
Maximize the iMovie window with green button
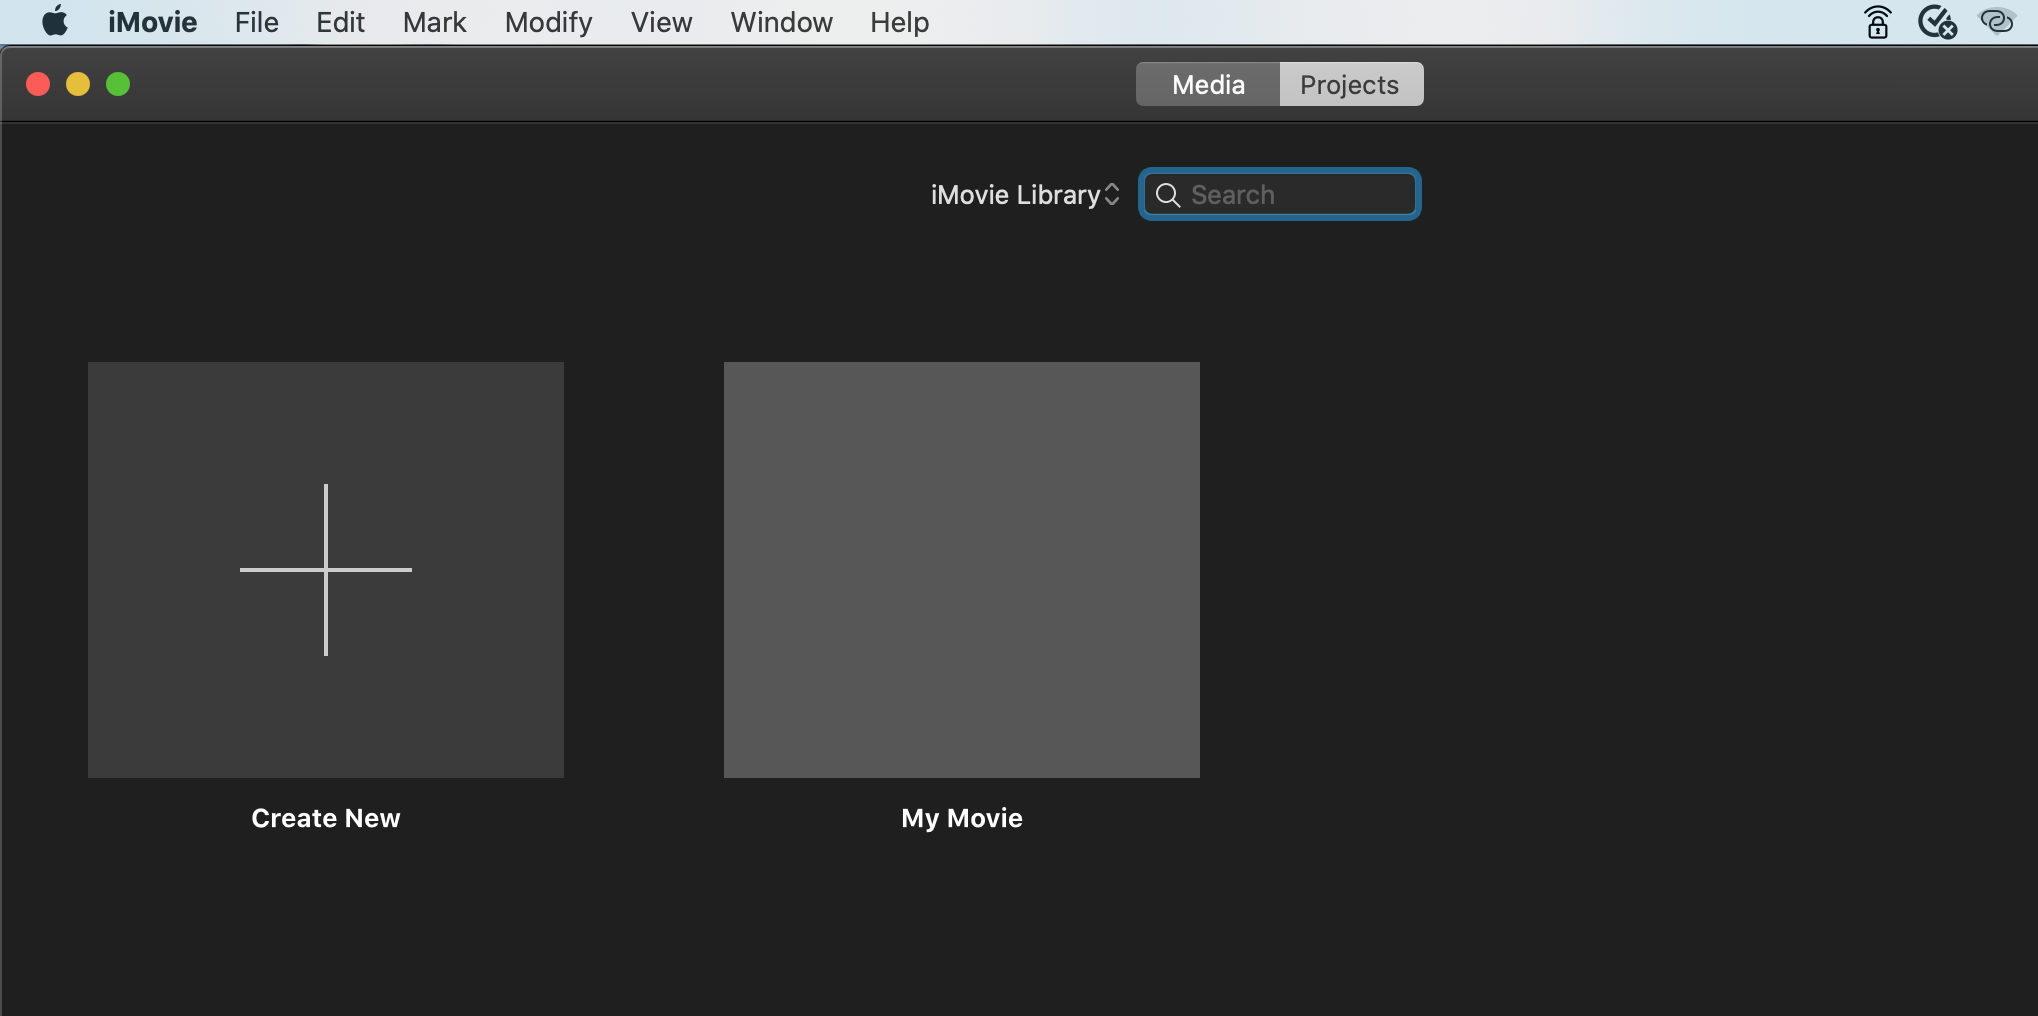click(118, 84)
